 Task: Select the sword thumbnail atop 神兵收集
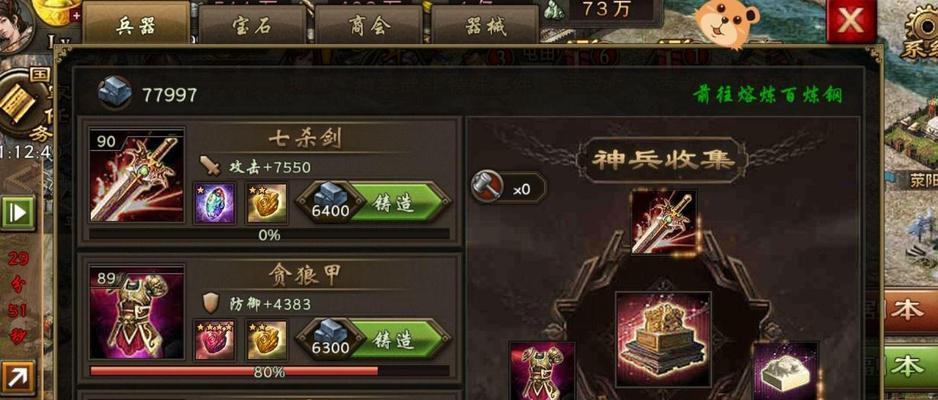pos(664,222)
